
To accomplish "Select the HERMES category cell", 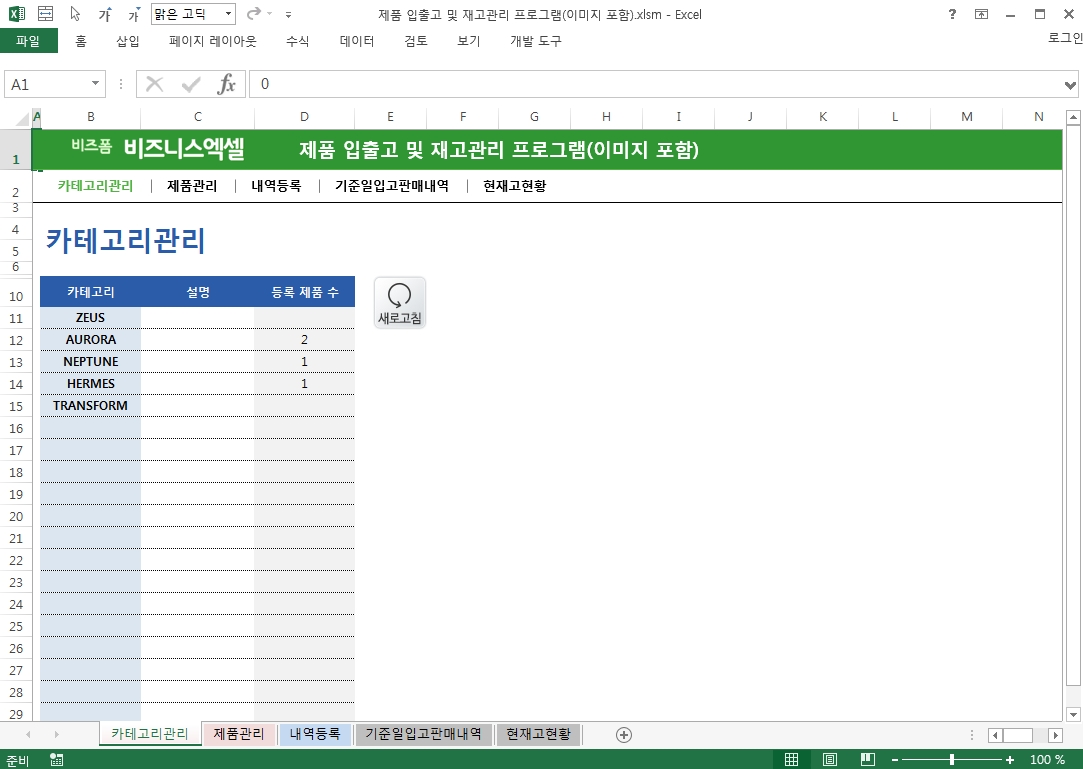I will (90, 384).
